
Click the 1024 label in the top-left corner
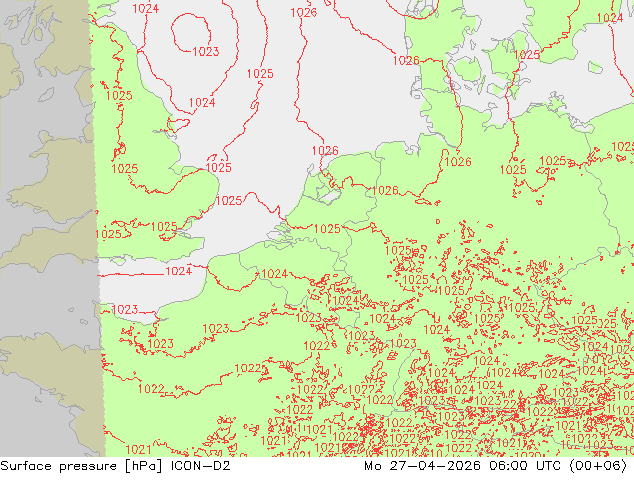(146, 8)
